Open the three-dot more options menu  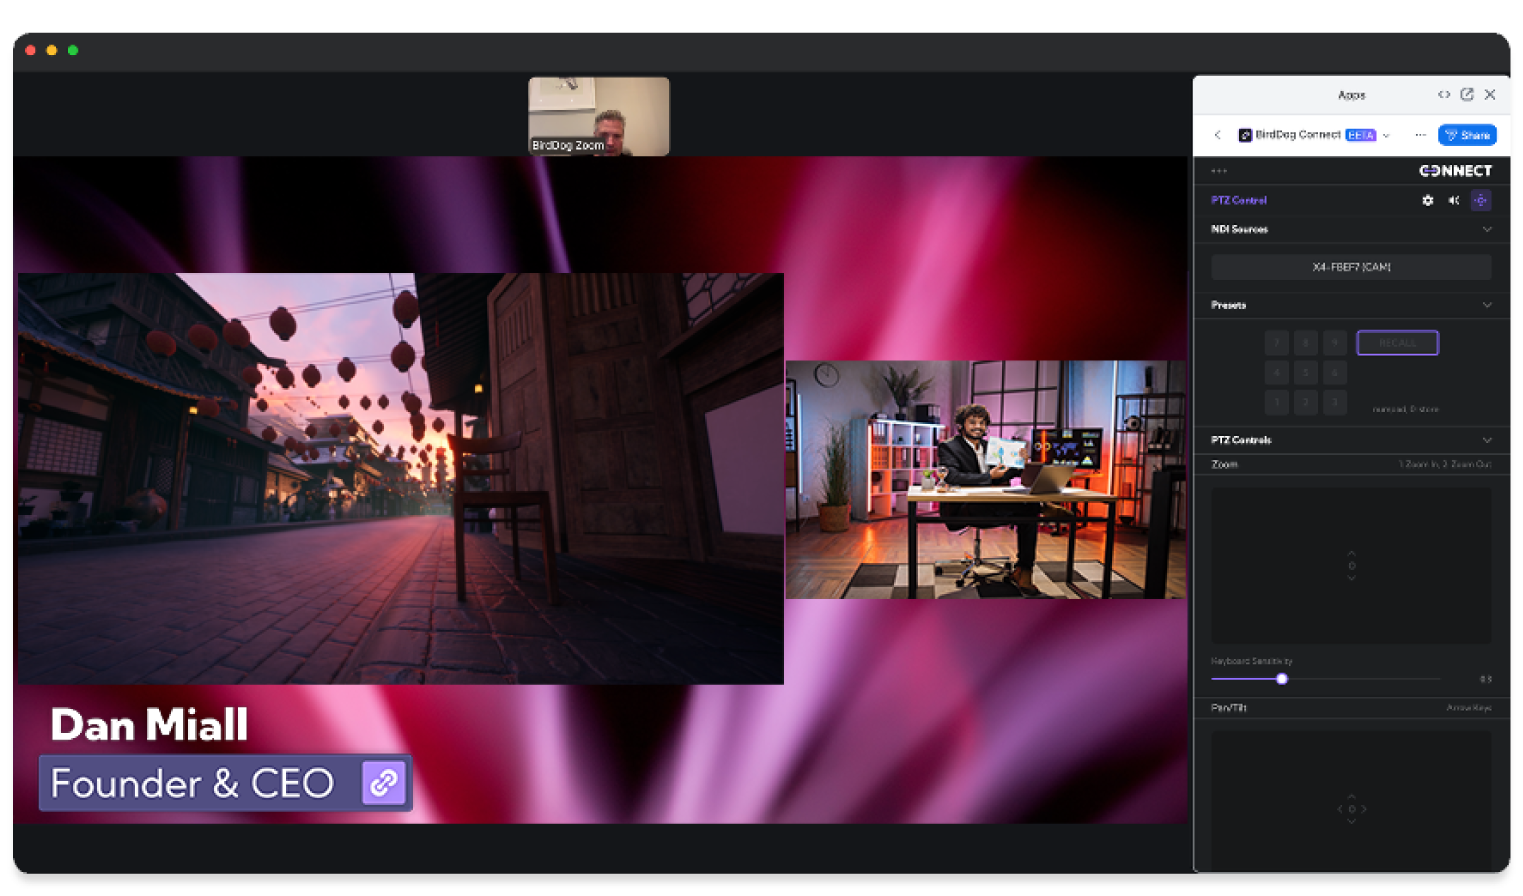[1420, 135]
